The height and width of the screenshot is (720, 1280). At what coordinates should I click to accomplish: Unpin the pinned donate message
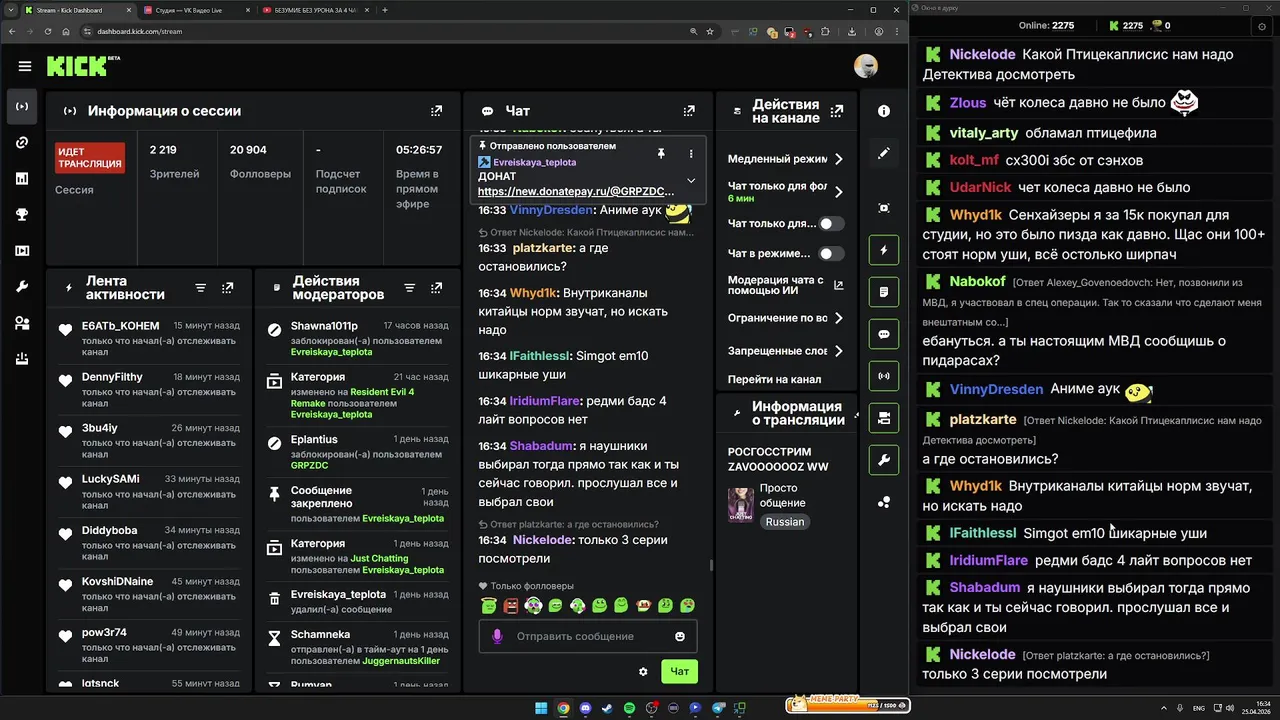tap(660, 153)
